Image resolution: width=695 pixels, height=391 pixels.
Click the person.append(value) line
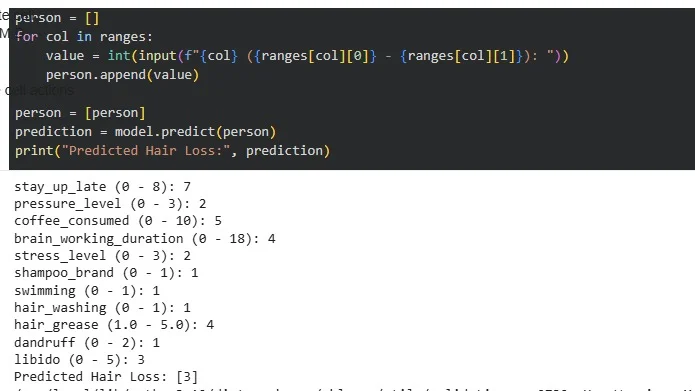(x=122, y=74)
